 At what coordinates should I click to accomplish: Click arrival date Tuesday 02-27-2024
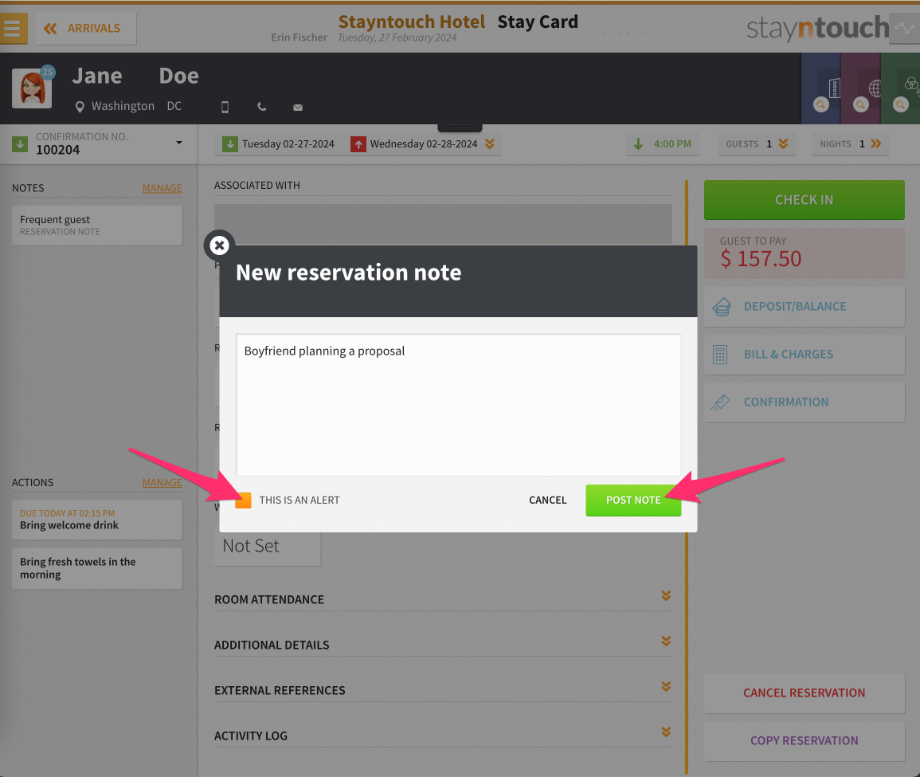(288, 144)
